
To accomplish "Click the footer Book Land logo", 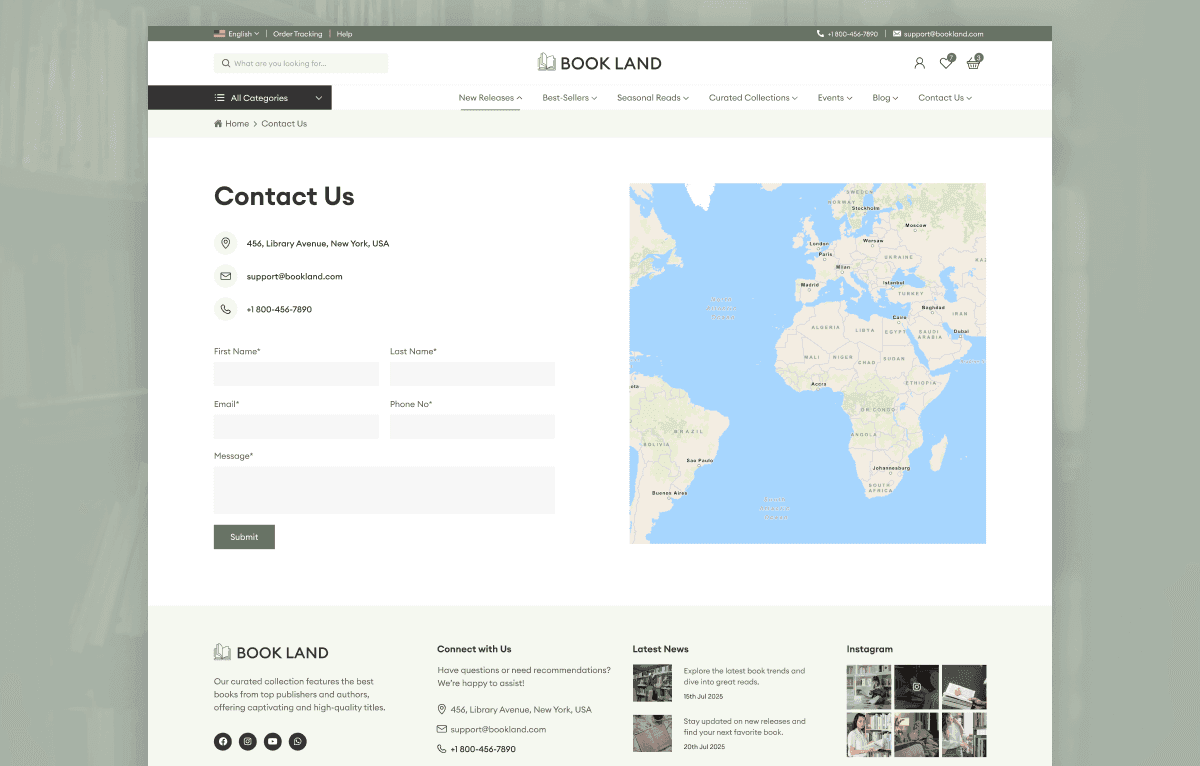I will [x=271, y=652].
